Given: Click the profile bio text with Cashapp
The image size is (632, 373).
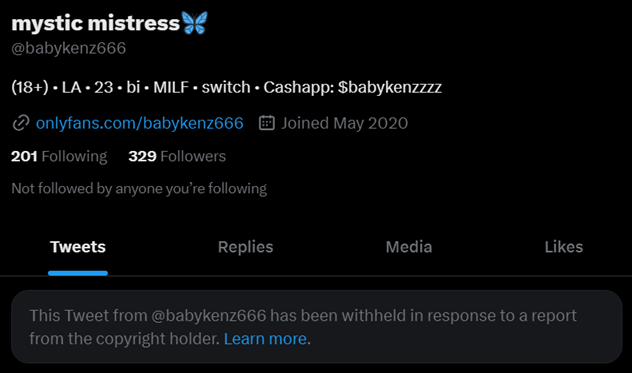Looking at the screenshot, I should coord(227,87).
